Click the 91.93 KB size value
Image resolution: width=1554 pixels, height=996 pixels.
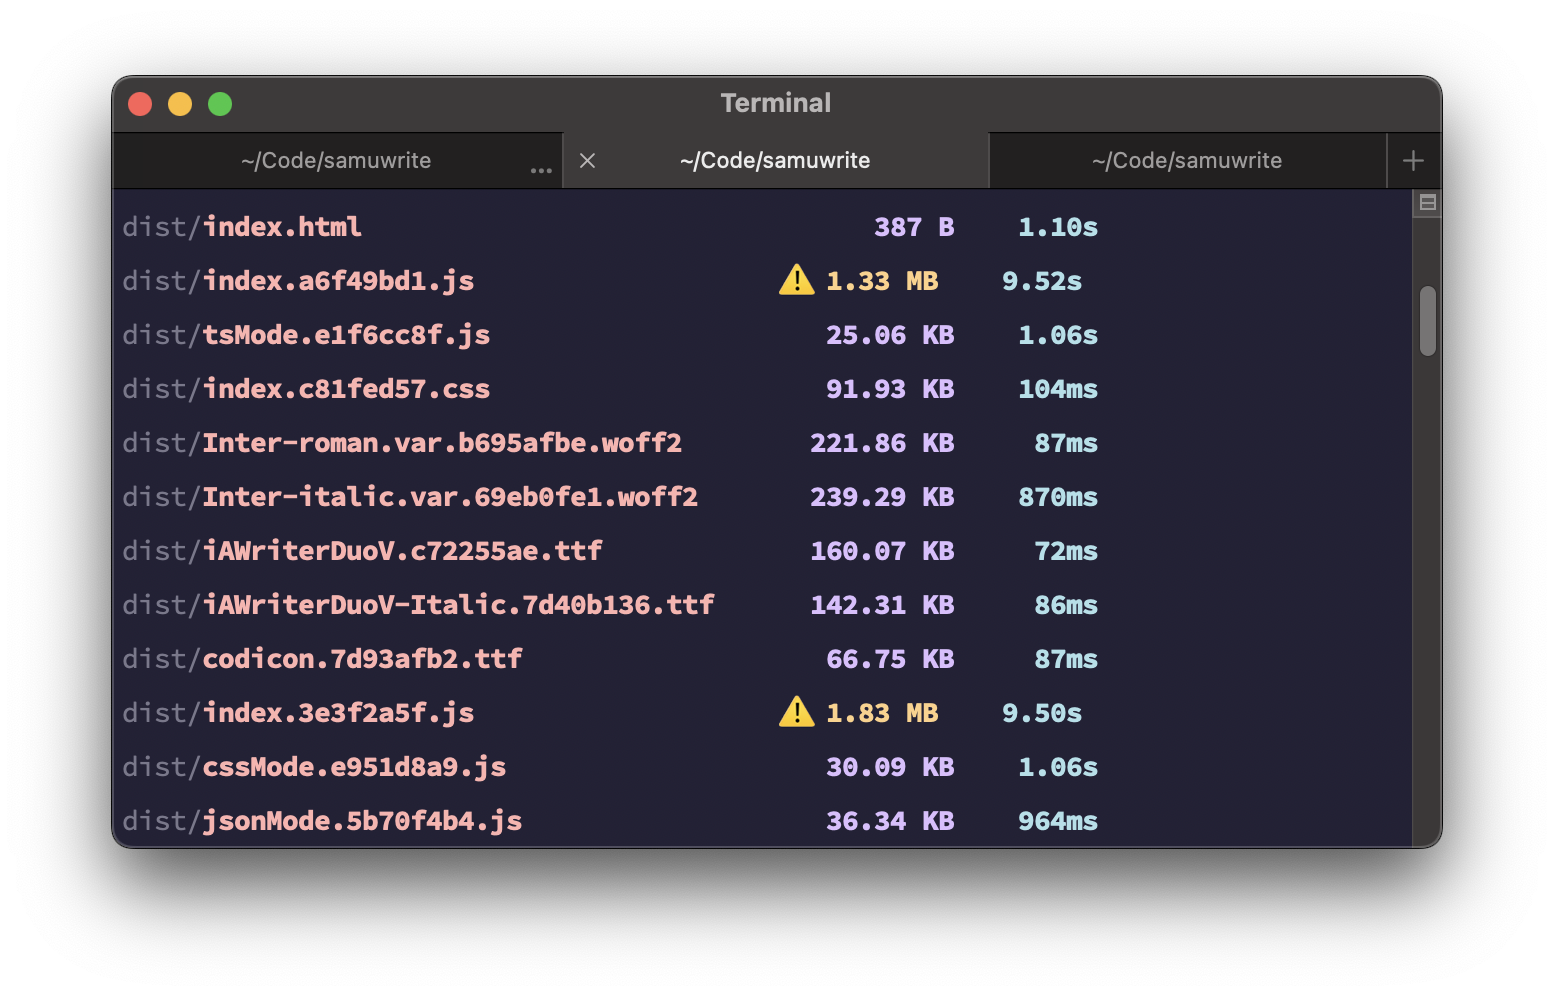pyautogui.click(x=890, y=389)
